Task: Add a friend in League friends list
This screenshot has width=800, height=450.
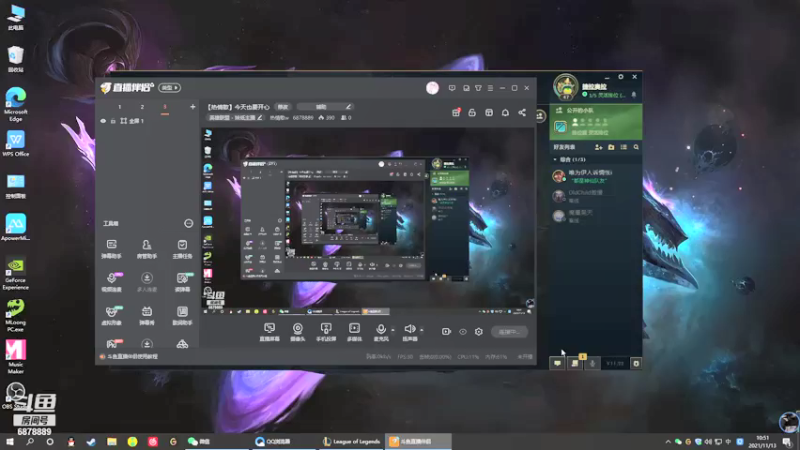Action: click(x=598, y=147)
